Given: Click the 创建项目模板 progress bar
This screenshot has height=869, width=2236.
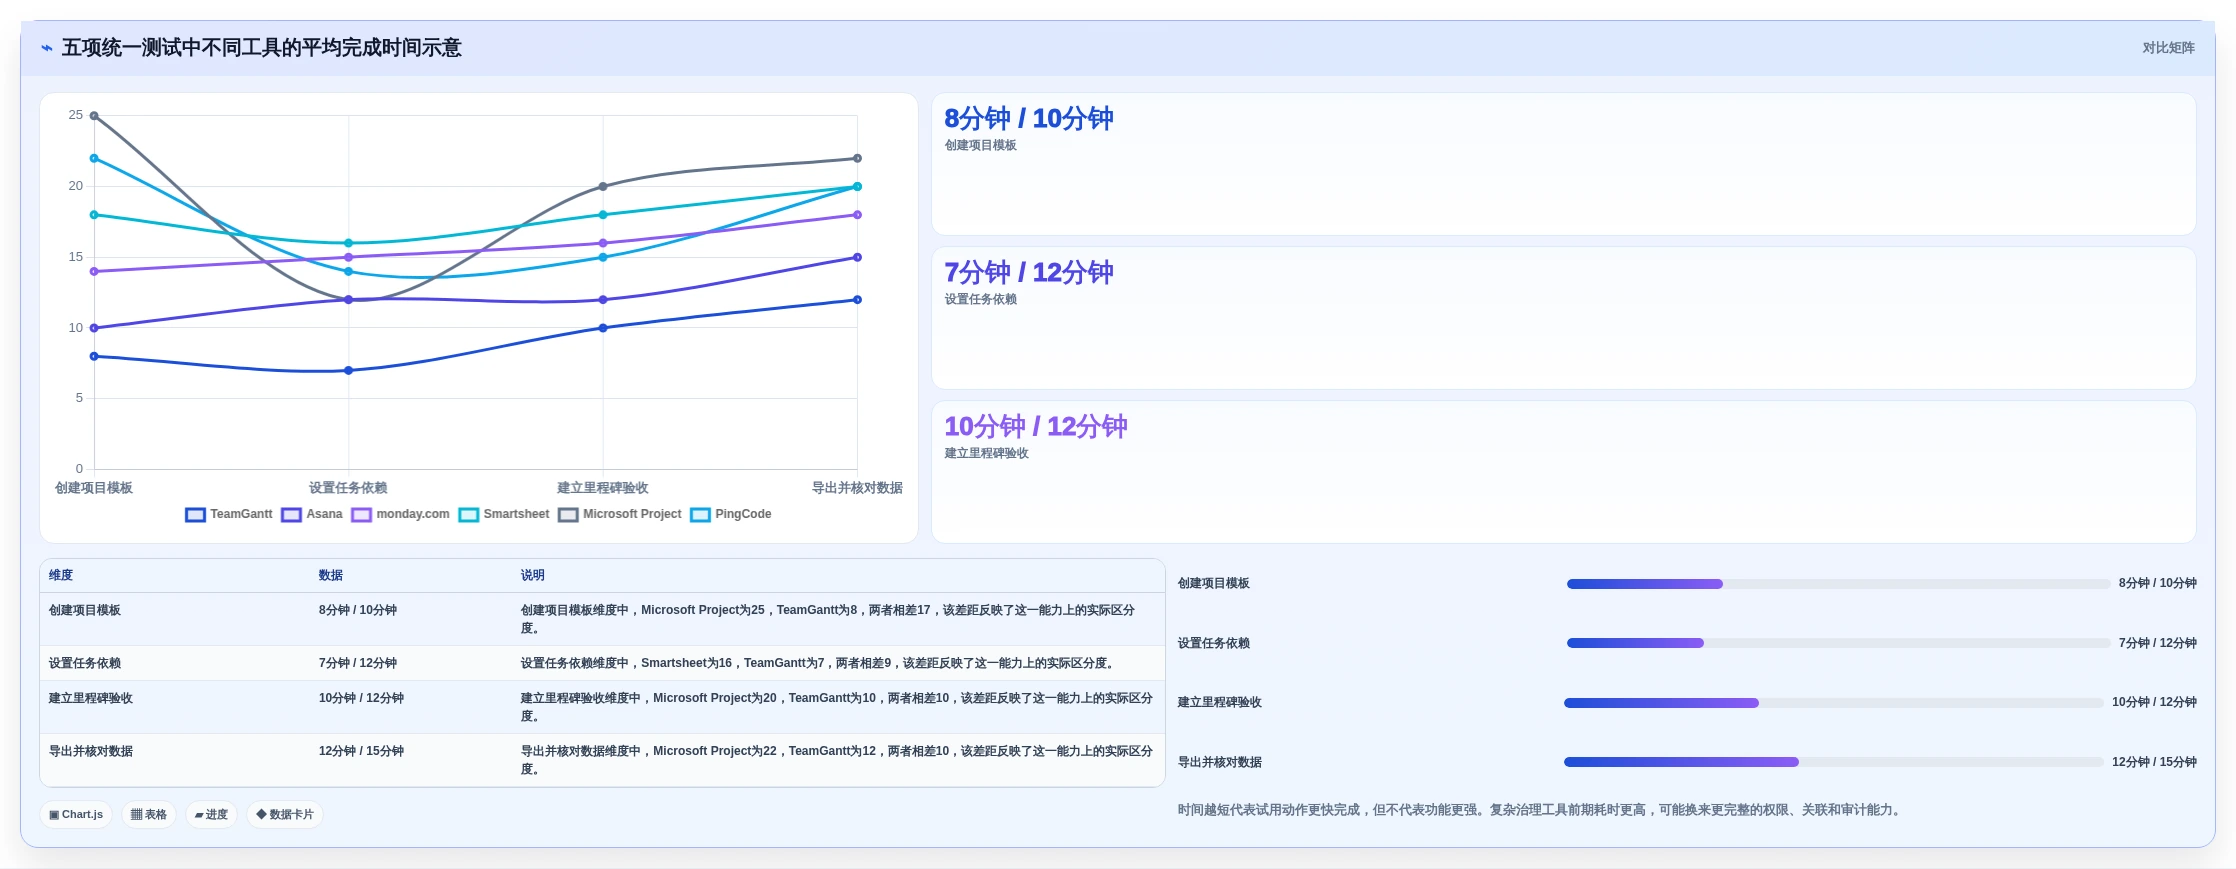Looking at the screenshot, I should click(1838, 584).
